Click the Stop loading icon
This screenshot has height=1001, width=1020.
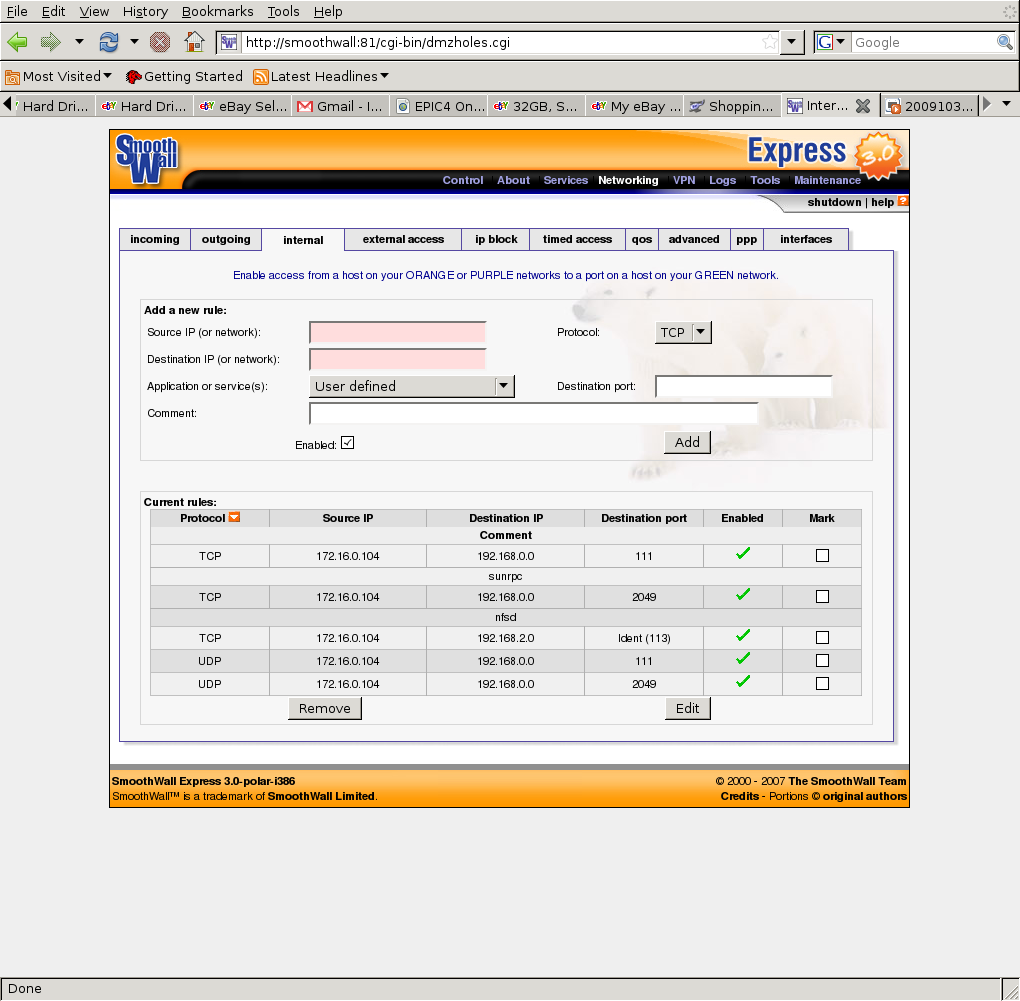(159, 42)
